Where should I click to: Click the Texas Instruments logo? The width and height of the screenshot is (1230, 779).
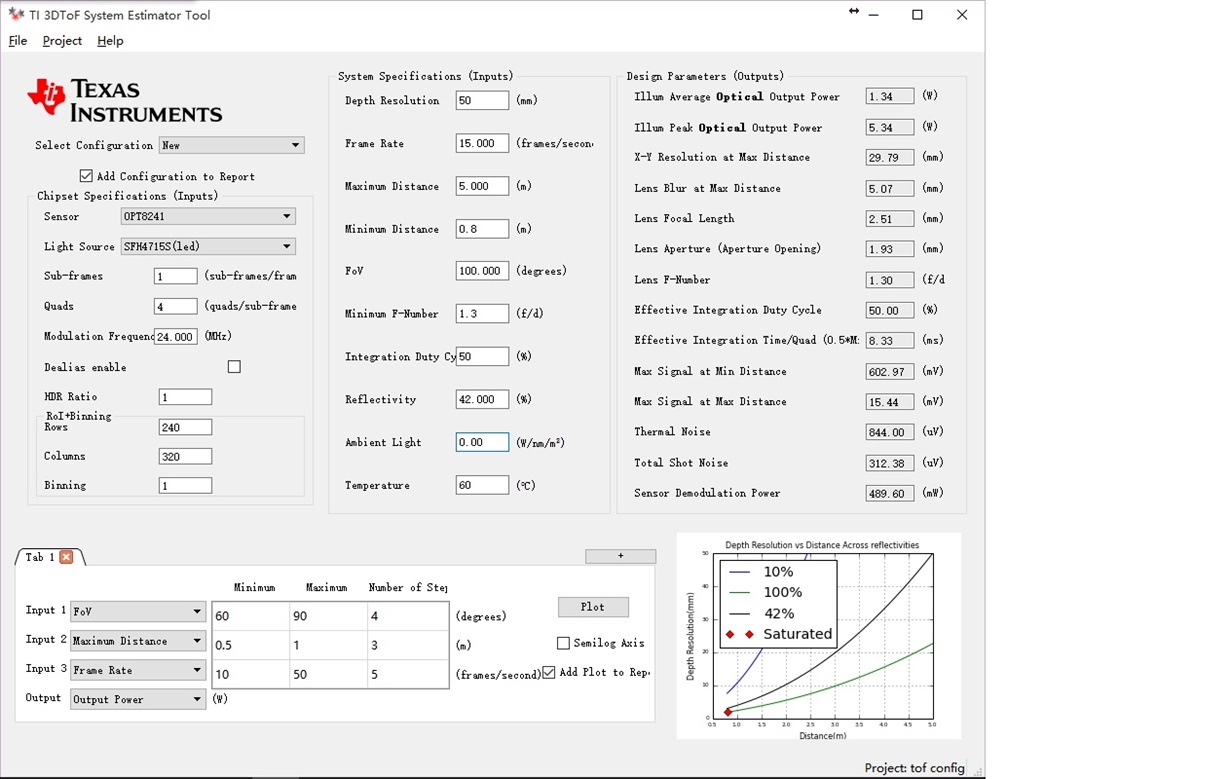[125, 101]
